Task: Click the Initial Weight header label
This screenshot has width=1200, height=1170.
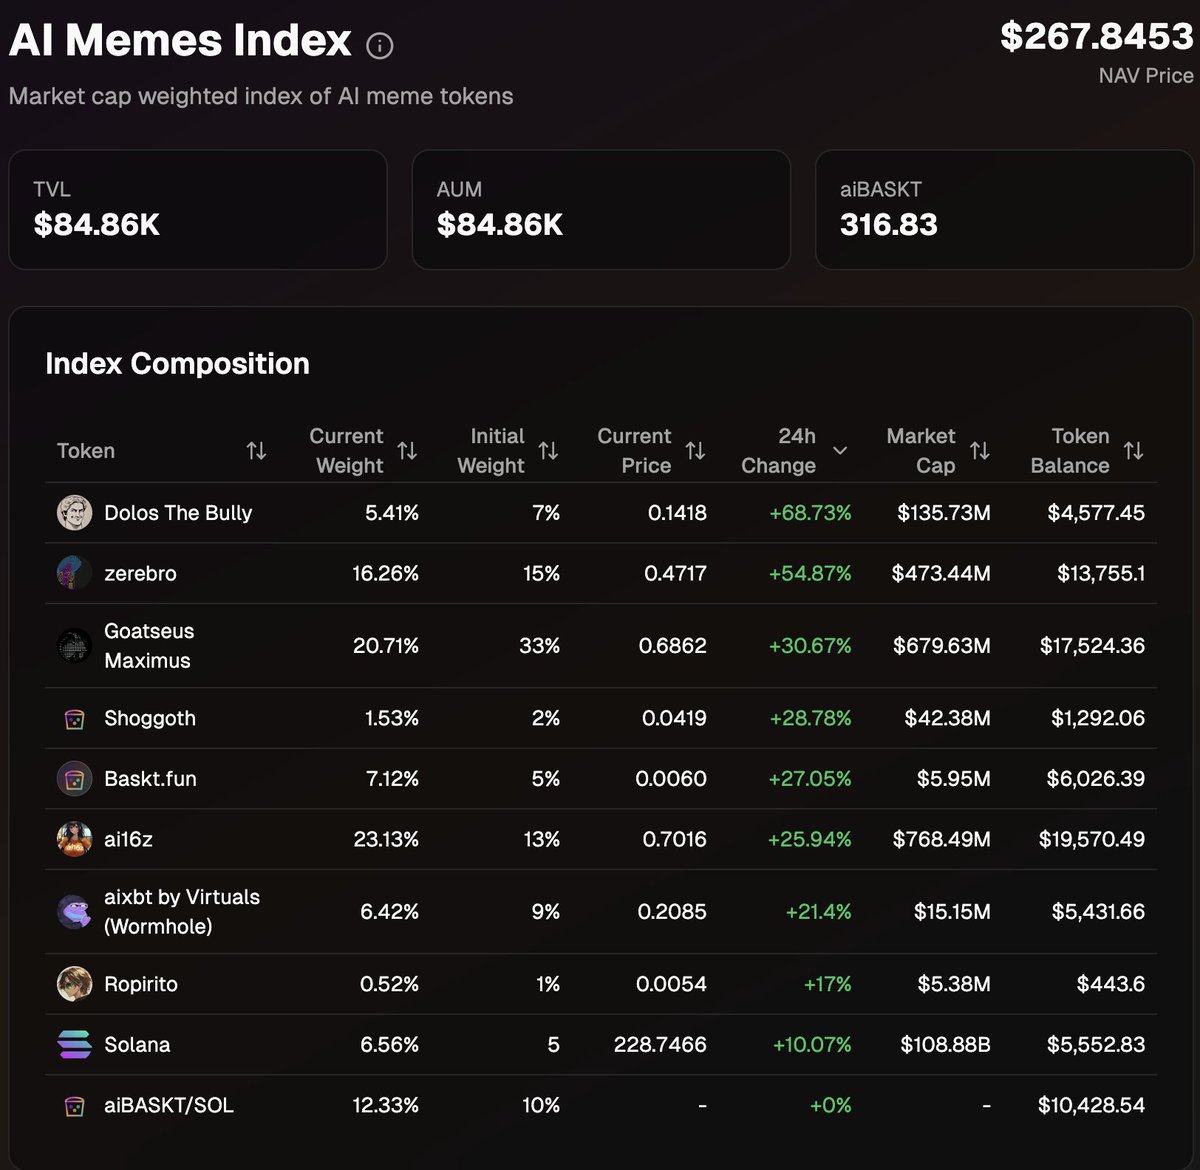Action: coord(491,451)
